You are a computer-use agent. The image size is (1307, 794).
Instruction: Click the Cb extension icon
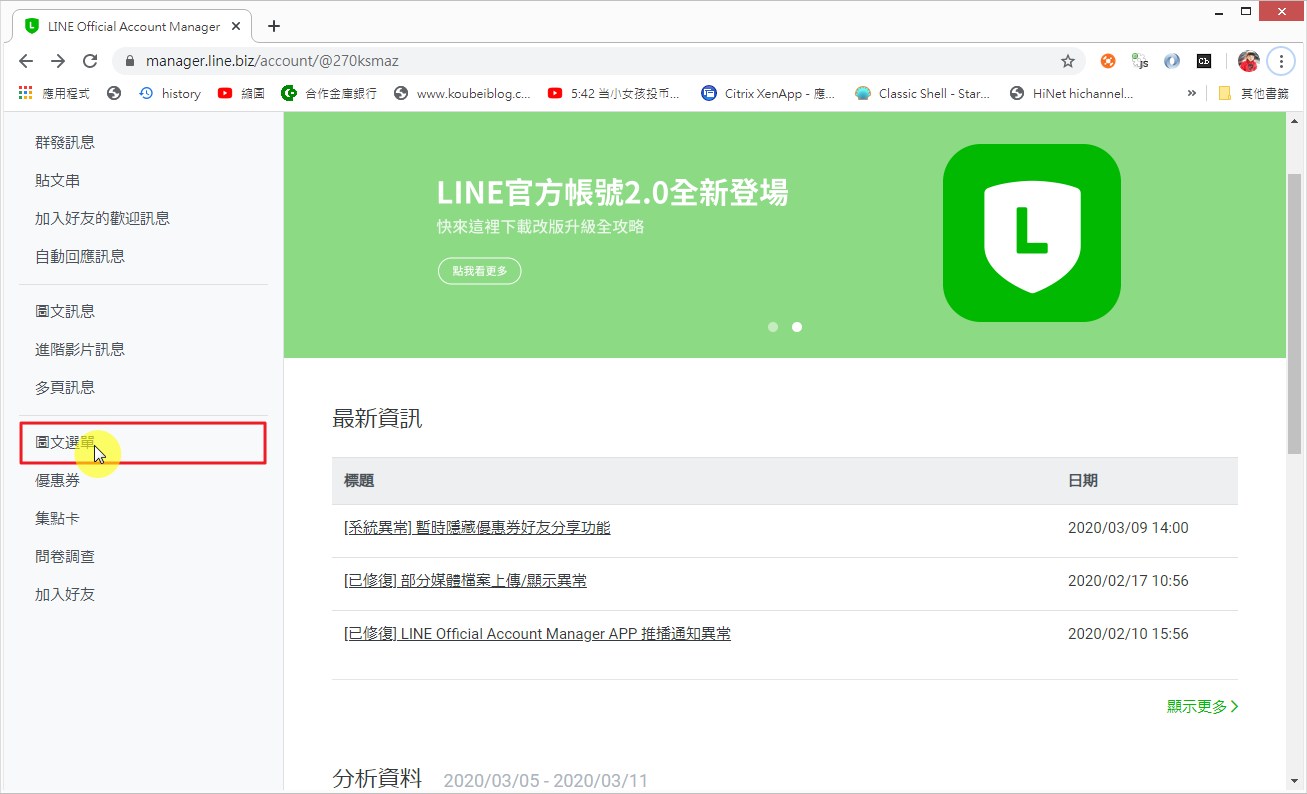click(x=1203, y=60)
